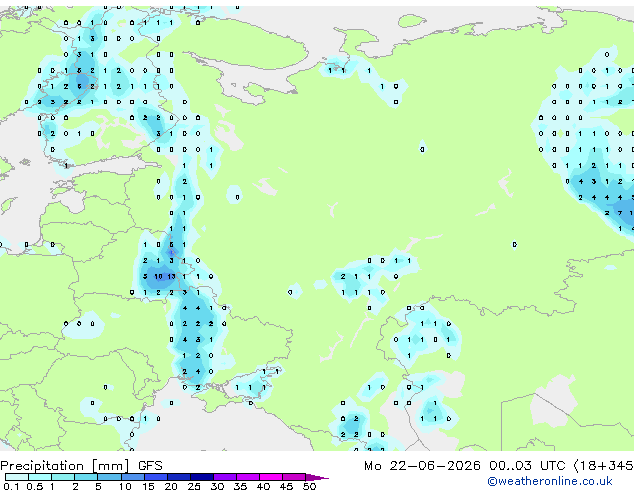Select the 5–10 mm legend color swatch

point(109,477)
